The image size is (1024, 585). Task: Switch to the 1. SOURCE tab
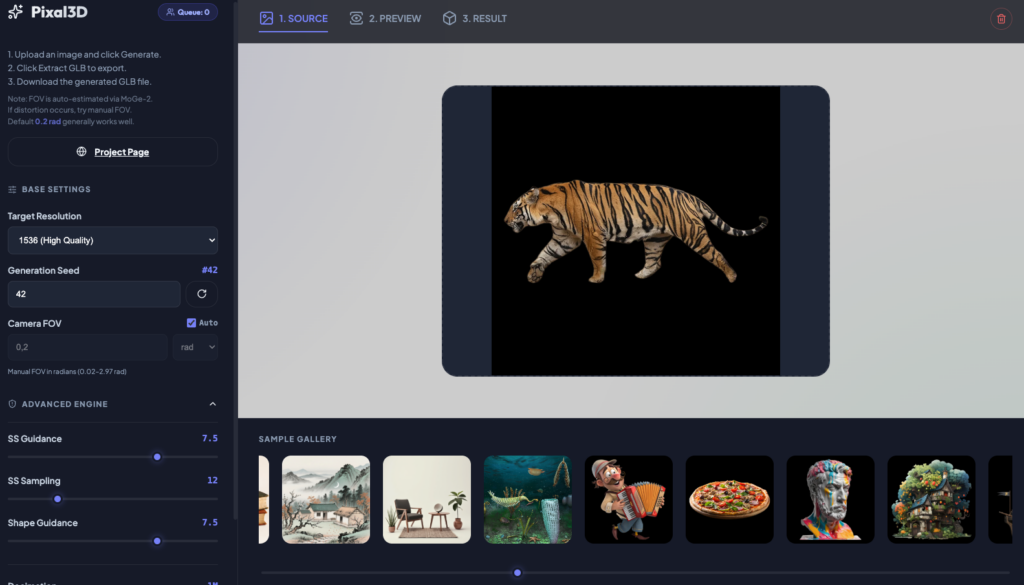click(293, 18)
